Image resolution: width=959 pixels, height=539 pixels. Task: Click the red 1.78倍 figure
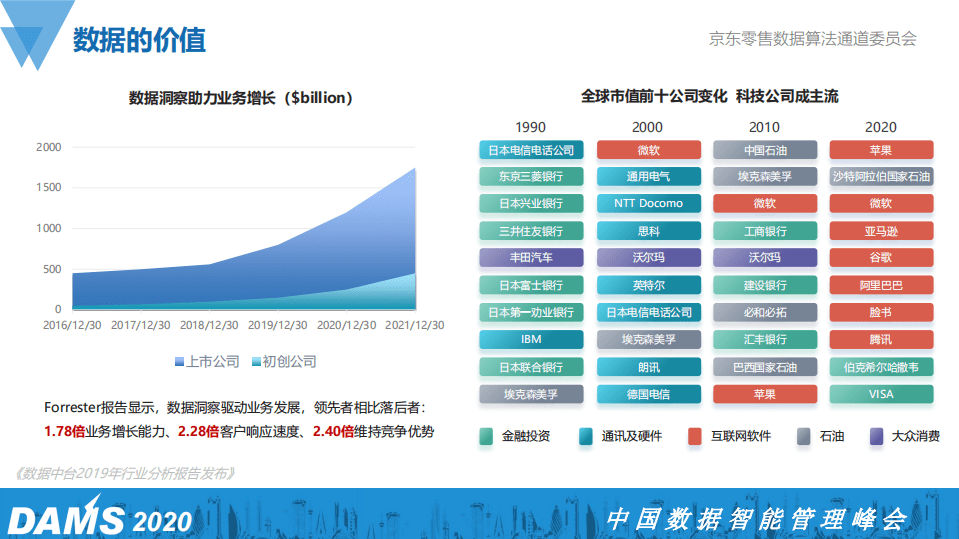point(64,431)
